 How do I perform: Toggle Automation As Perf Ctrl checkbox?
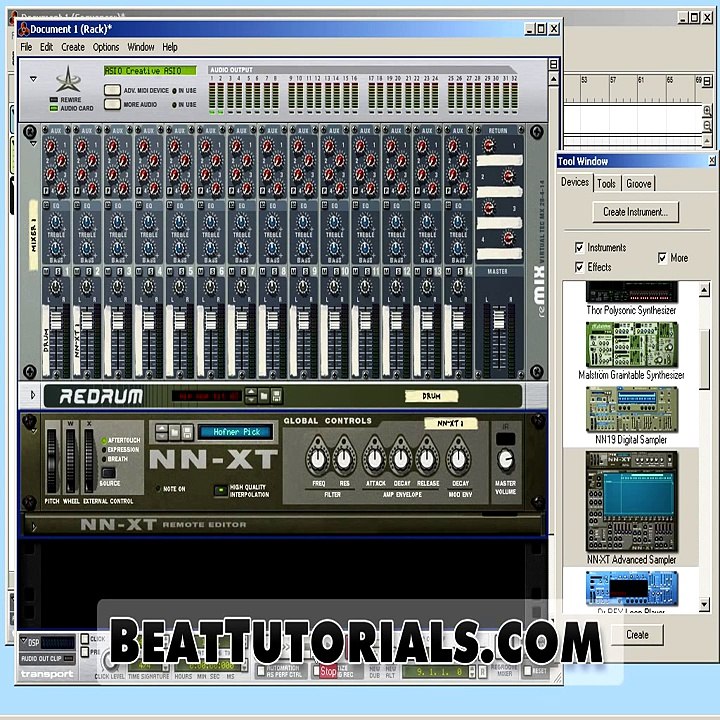(x=261, y=671)
